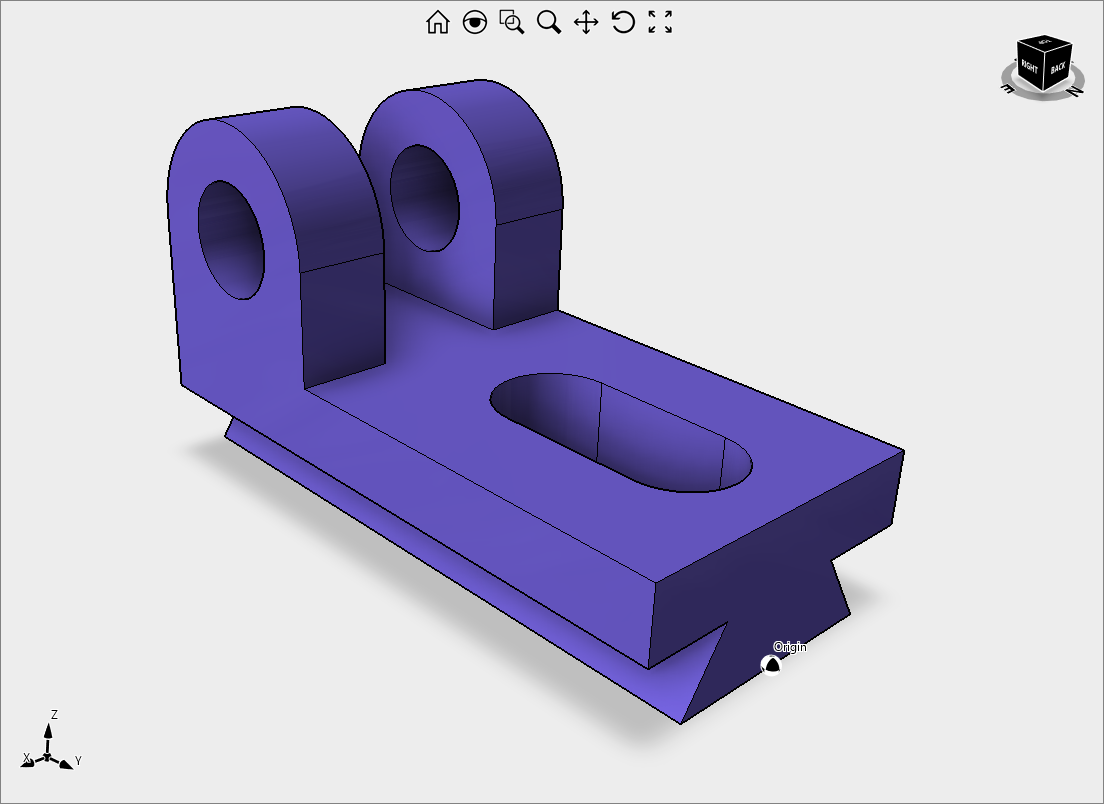Click the Y axis of the coordinate triad
Screen dimensions: 1104x804
point(65,763)
